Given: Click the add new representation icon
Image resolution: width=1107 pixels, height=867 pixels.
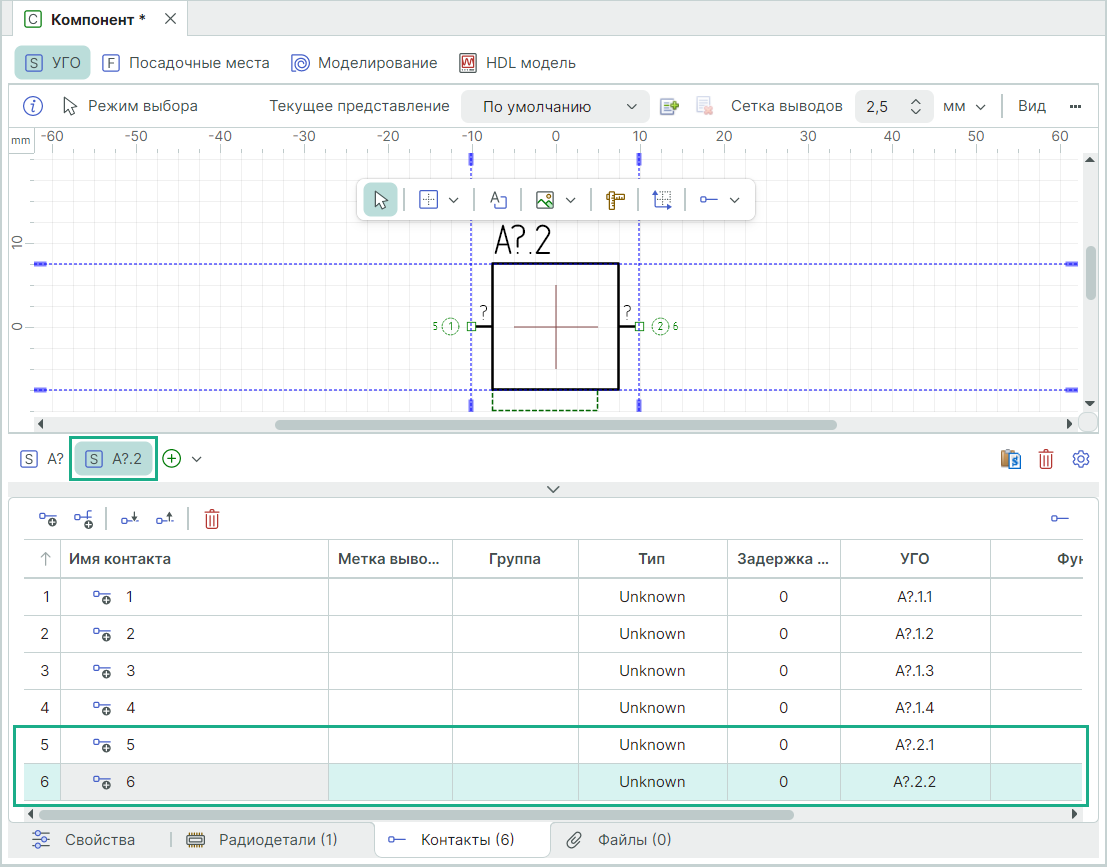Looking at the screenshot, I should [669, 106].
